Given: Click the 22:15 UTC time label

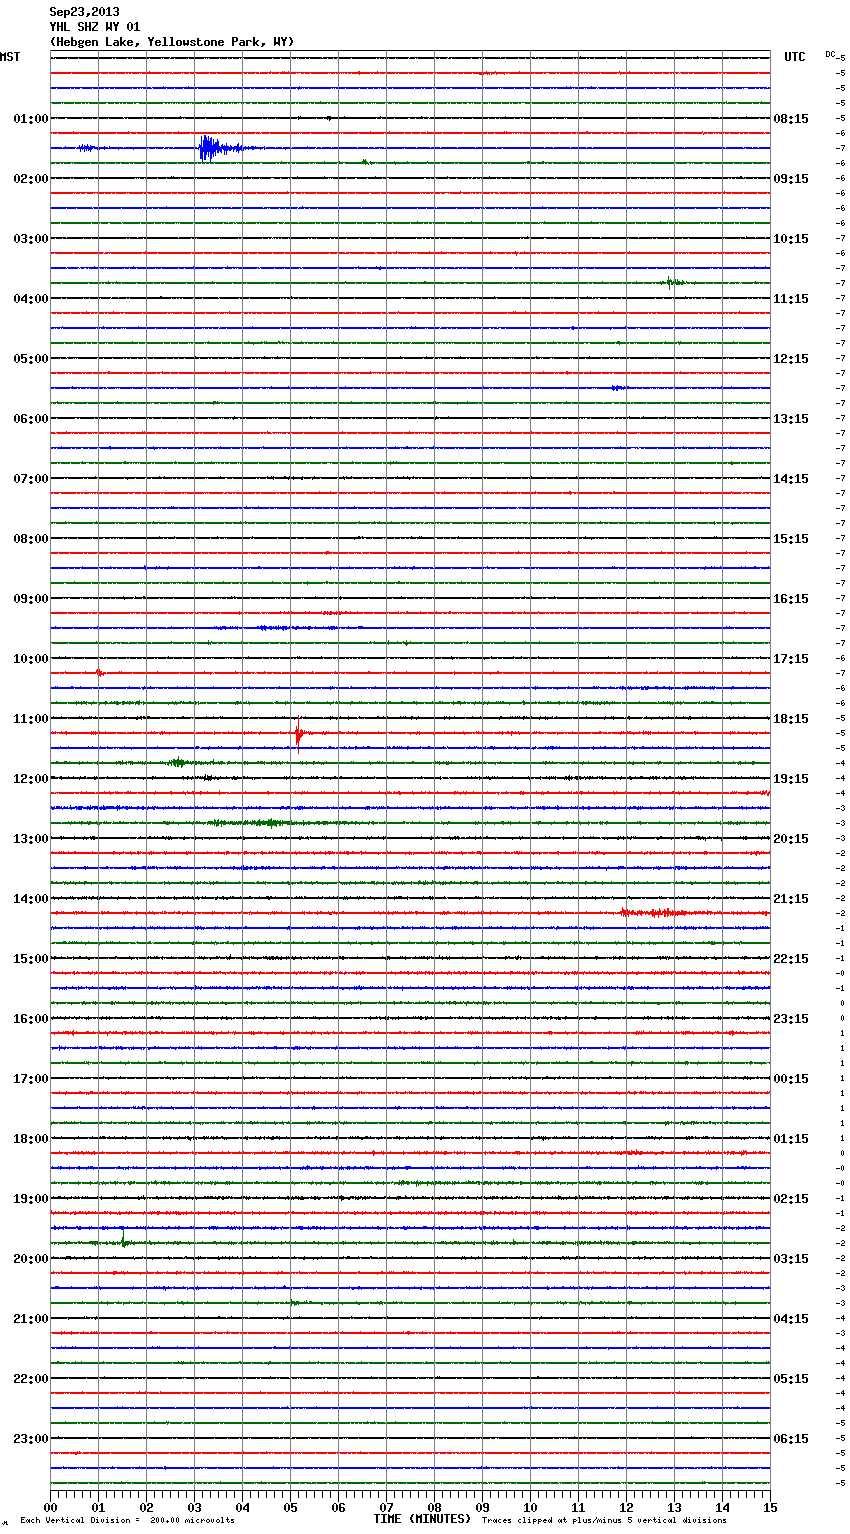Looking at the screenshot, I should [791, 959].
